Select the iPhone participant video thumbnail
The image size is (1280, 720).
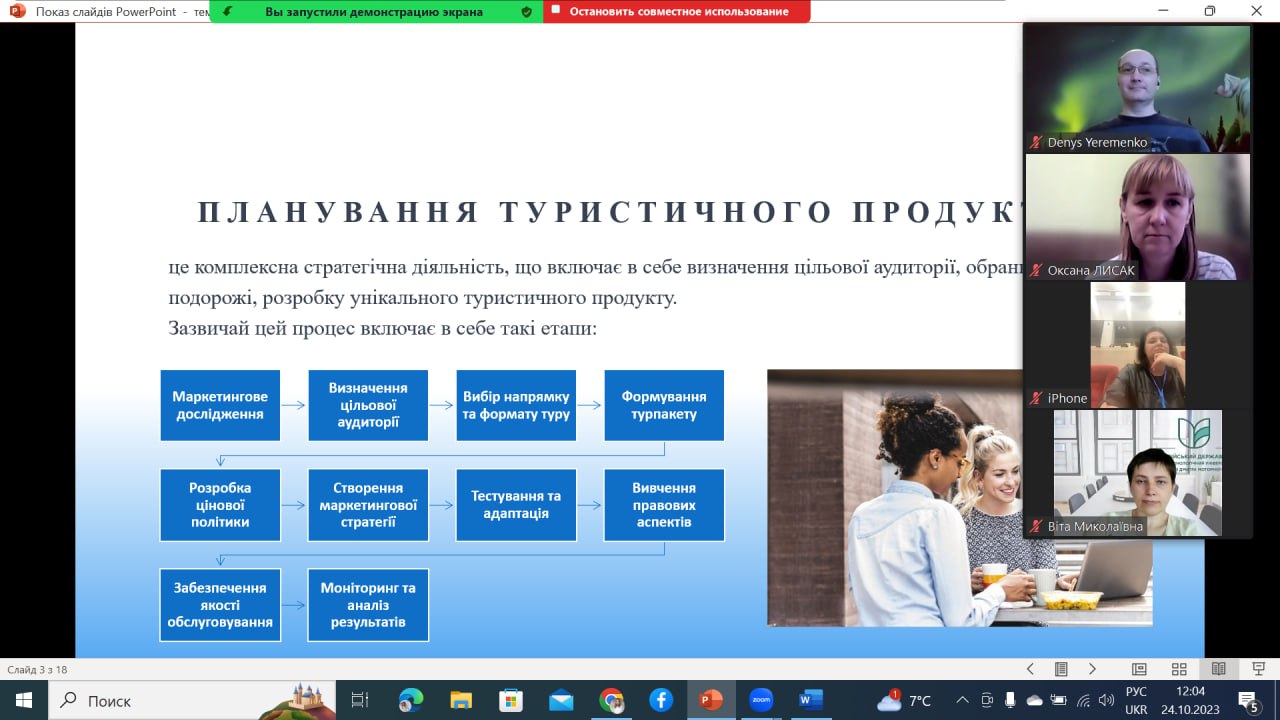(1138, 345)
